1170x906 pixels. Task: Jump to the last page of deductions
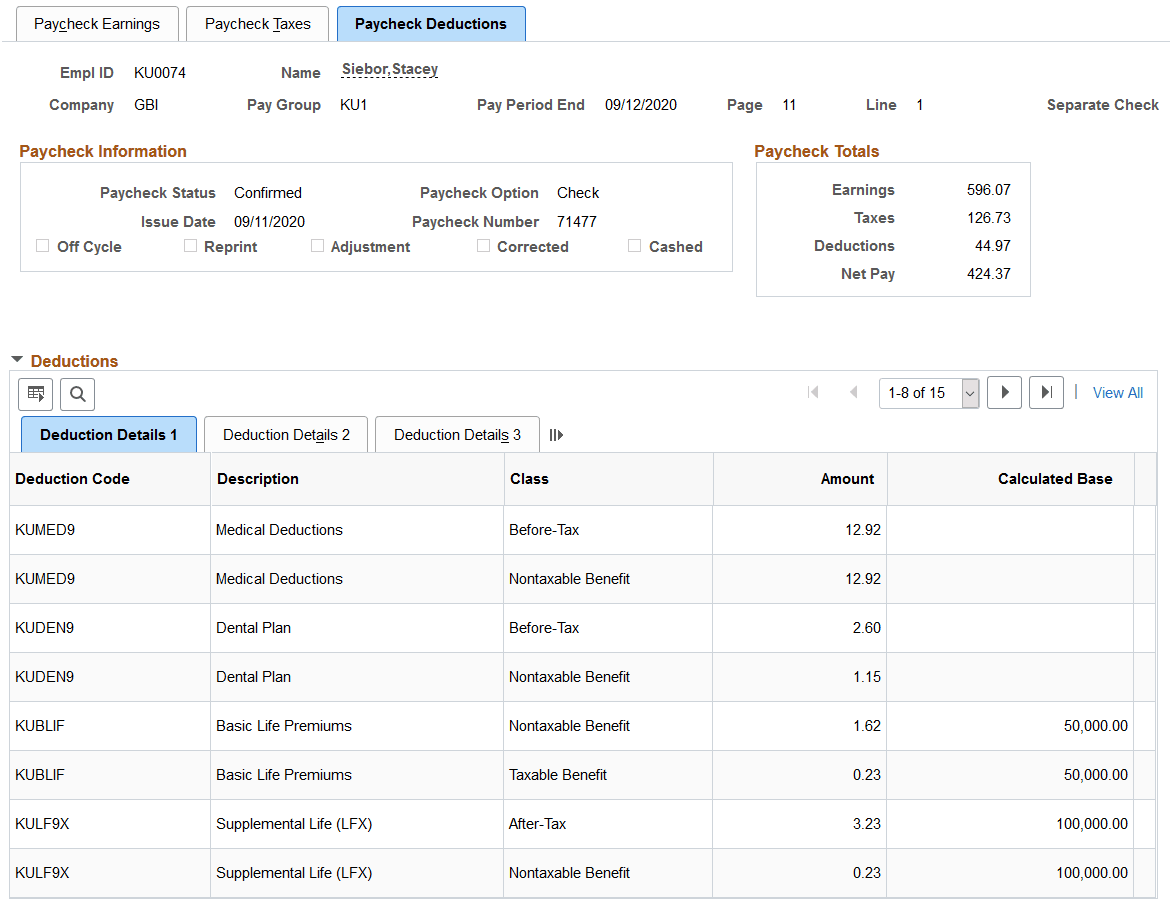click(x=1046, y=392)
